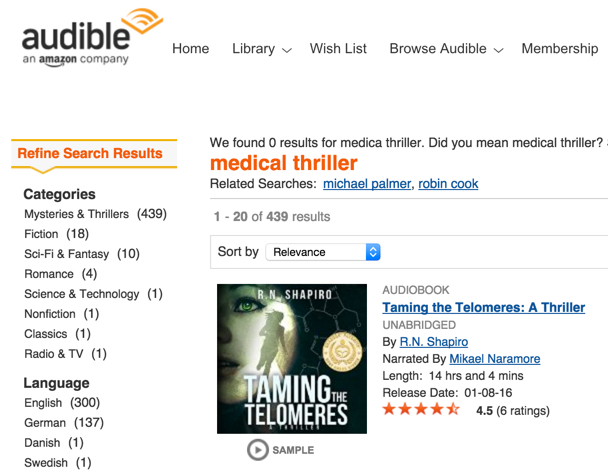608x475 pixels.
Task: Go to the Home page
Action: [x=191, y=48]
